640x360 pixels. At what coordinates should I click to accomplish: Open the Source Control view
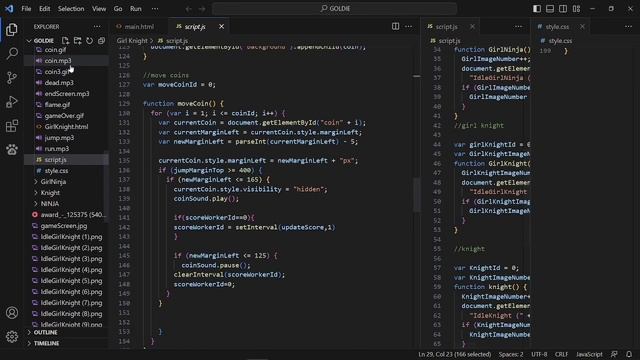[x=12, y=78]
